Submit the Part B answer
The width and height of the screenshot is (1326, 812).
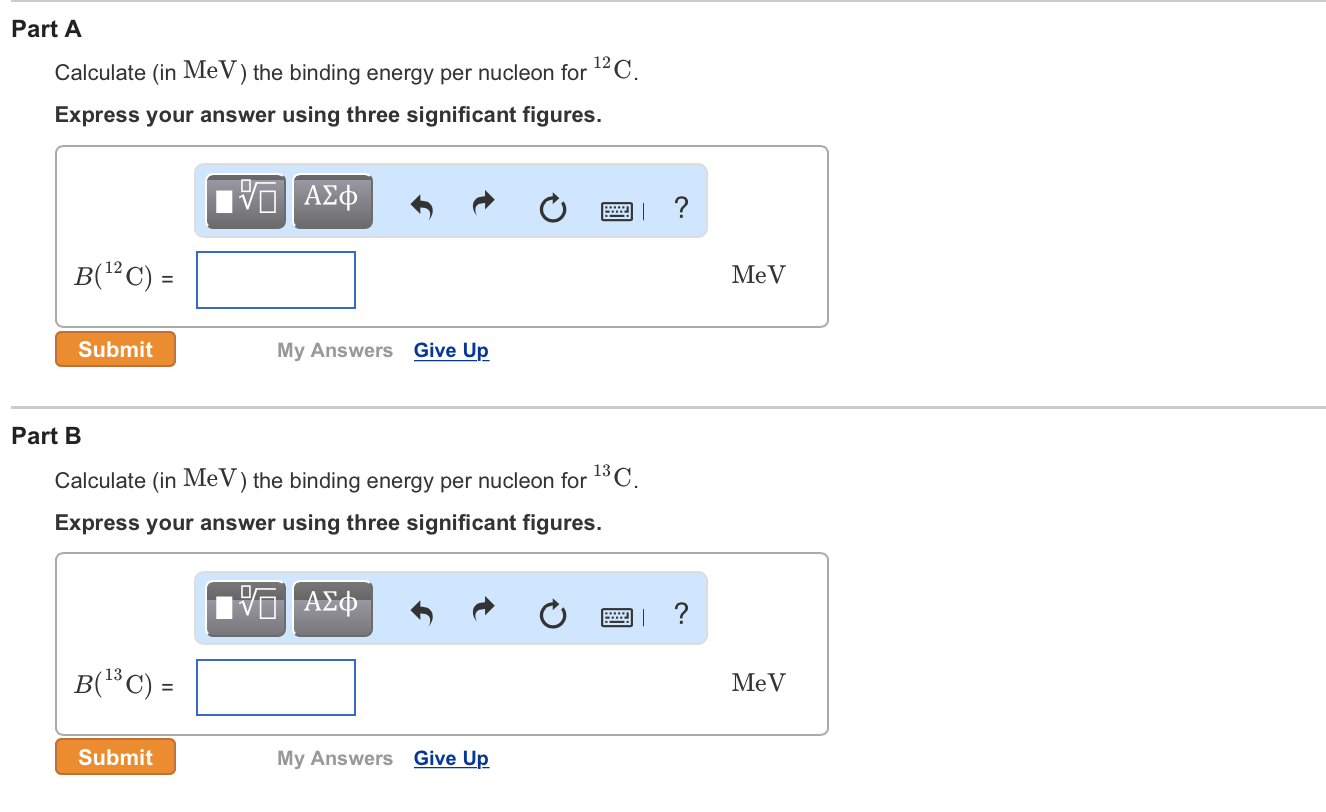(115, 756)
